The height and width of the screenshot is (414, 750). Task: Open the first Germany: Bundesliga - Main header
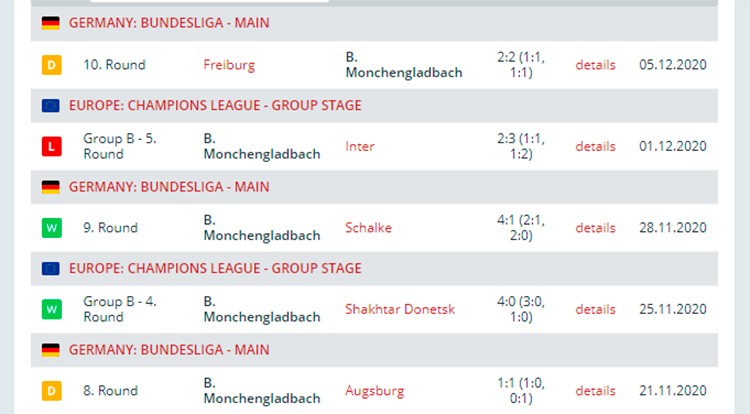point(169,23)
